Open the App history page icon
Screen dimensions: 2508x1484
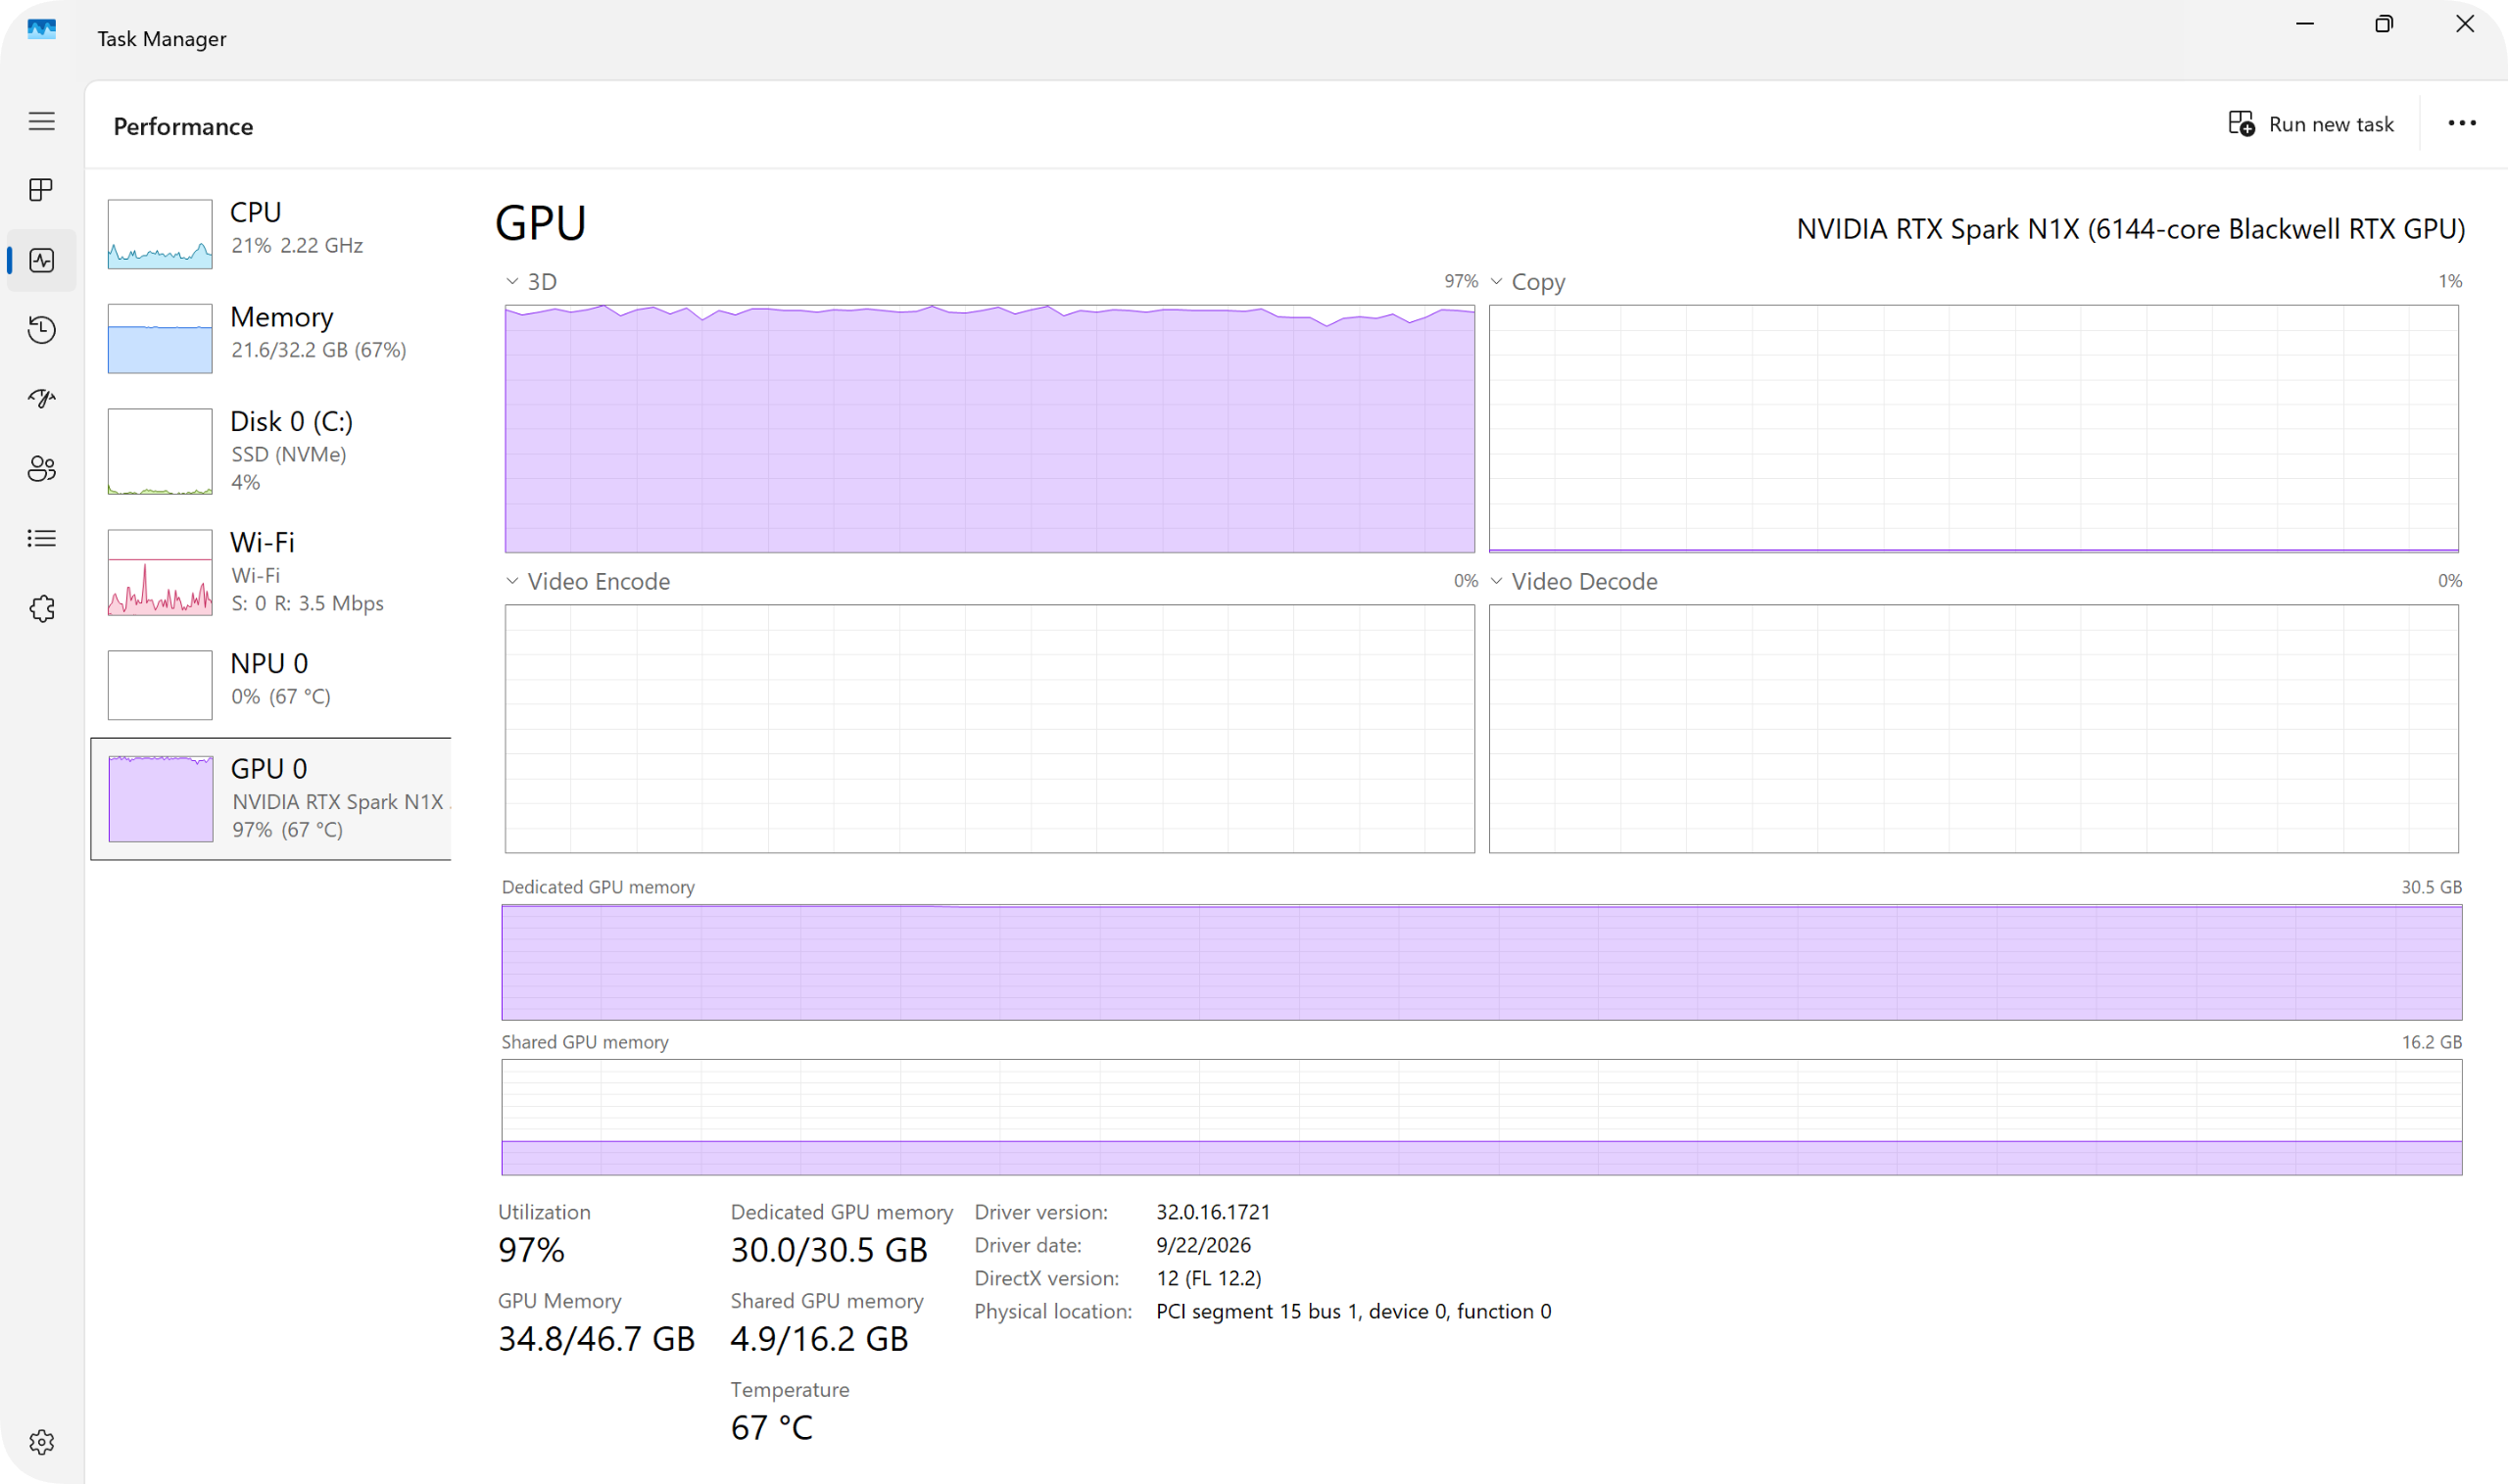[x=41, y=330]
